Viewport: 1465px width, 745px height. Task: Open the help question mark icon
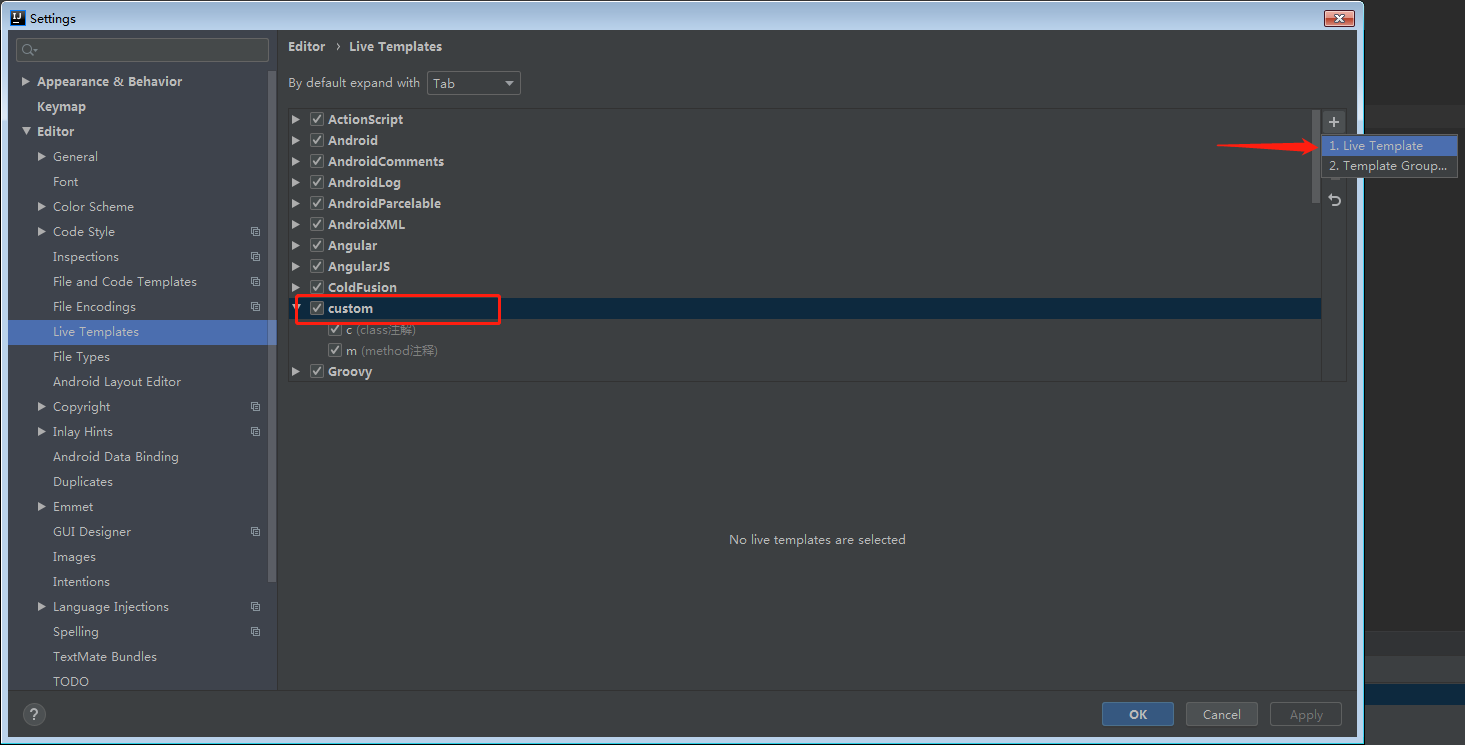point(34,714)
